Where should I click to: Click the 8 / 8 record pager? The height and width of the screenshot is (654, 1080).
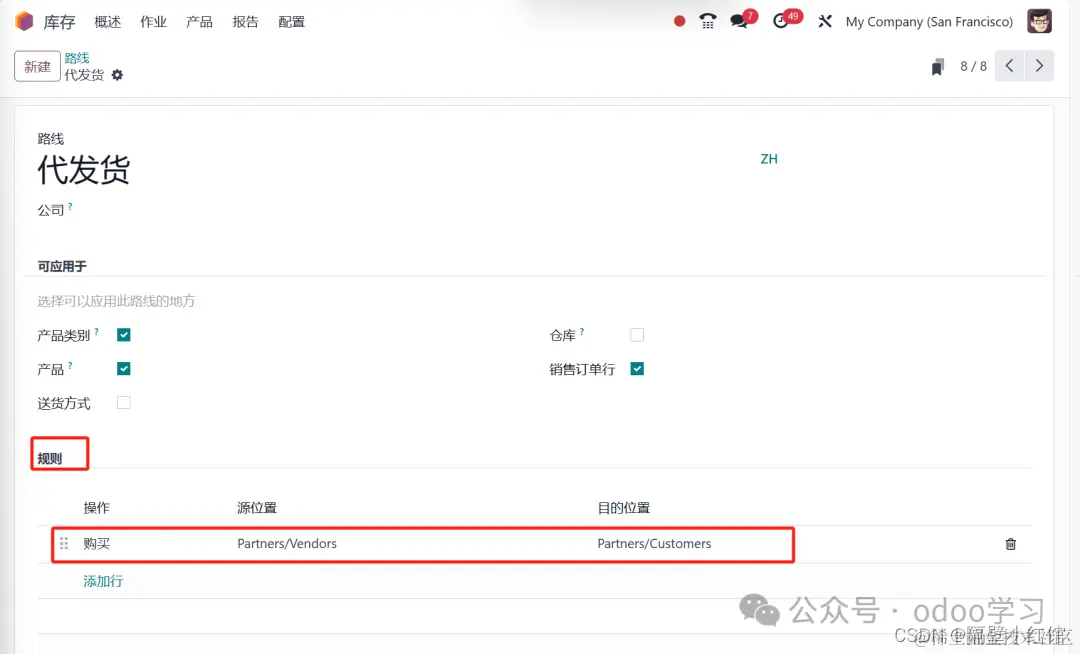point(973,66)
